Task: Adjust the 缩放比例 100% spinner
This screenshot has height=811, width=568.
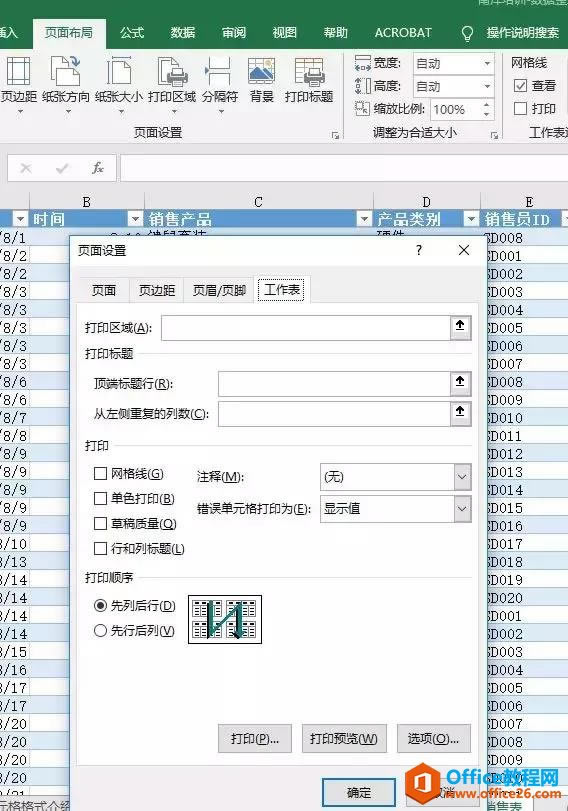Action: 486,109
